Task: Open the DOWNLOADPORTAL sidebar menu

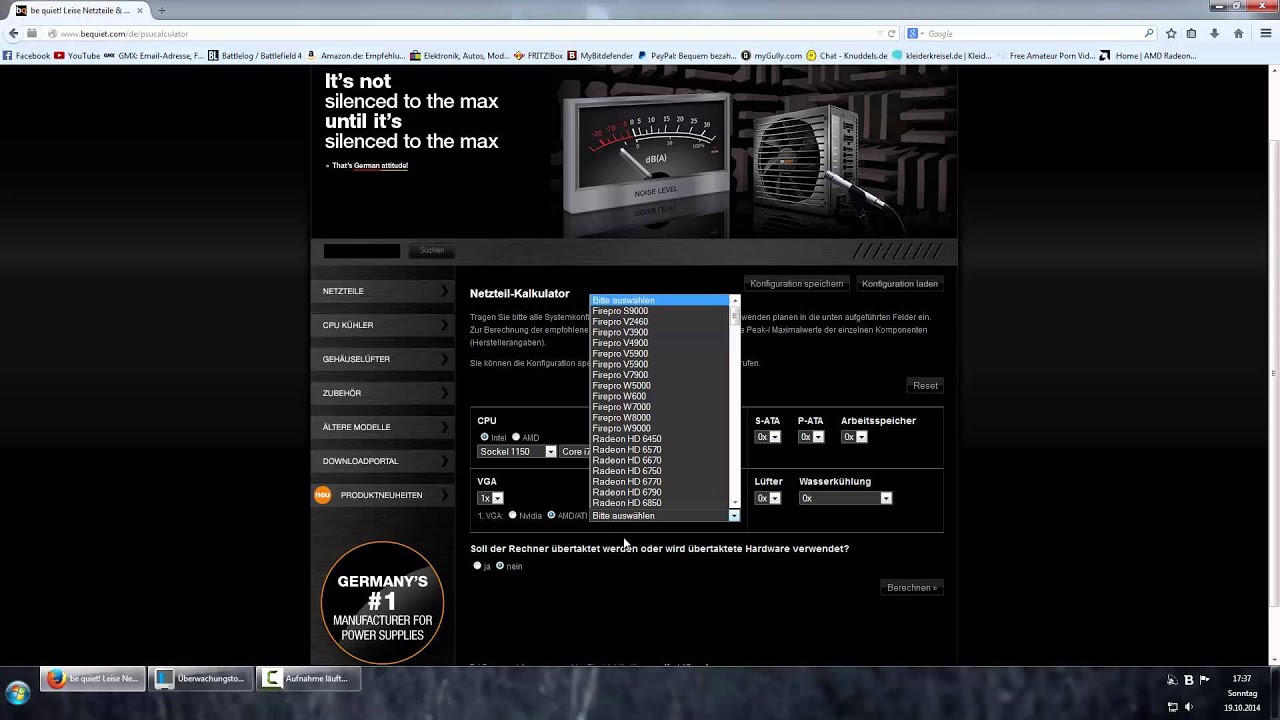Action: (x=383, y=461)
